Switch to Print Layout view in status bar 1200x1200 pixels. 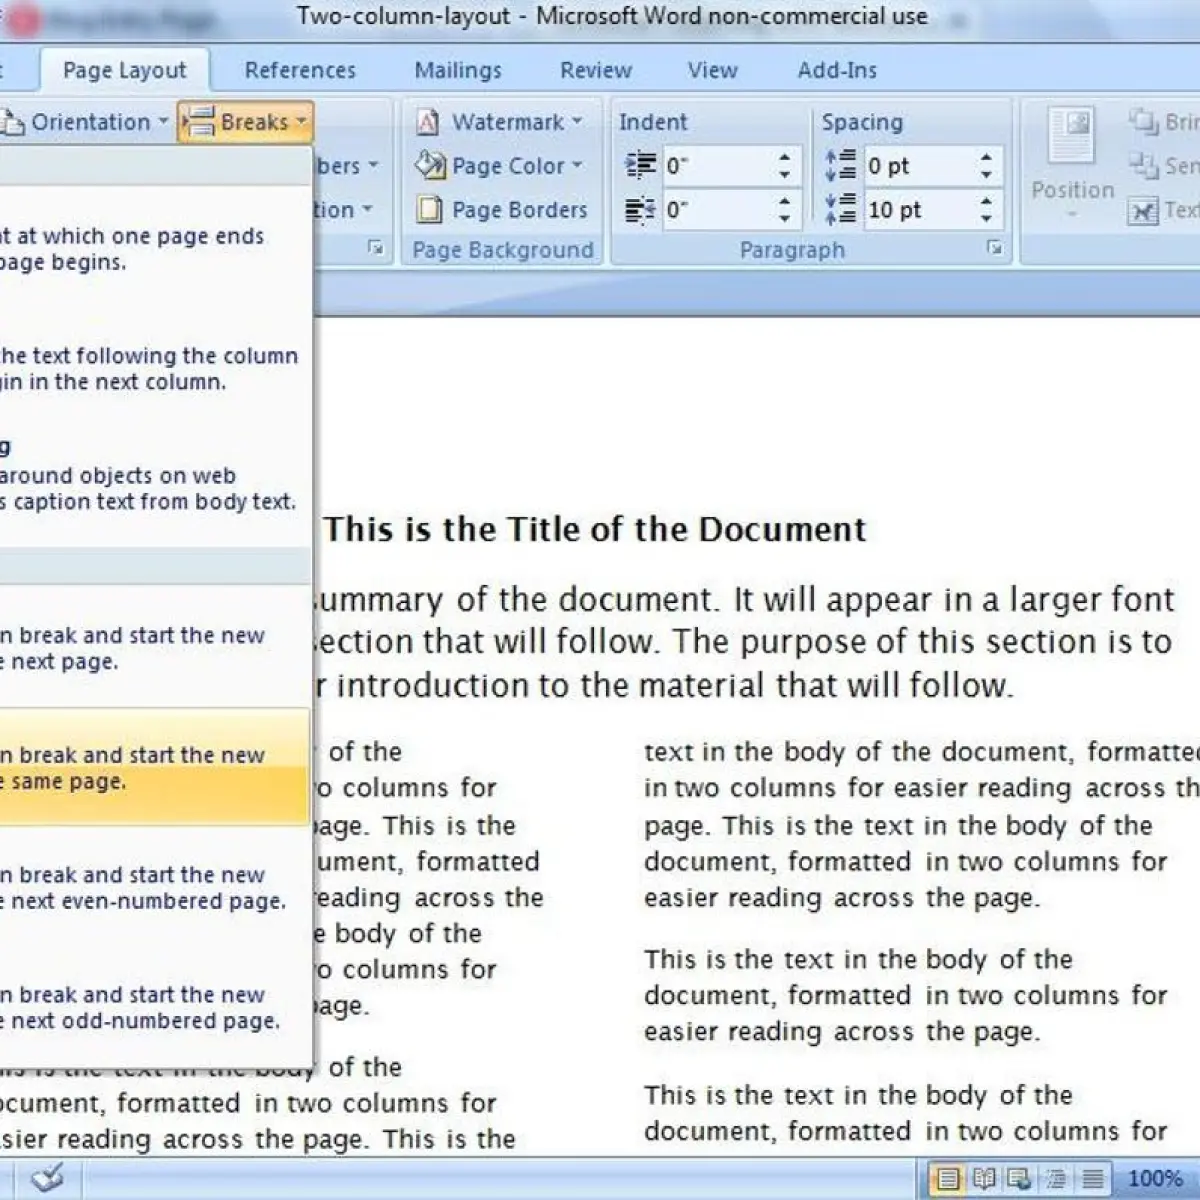coord(948,1179)
